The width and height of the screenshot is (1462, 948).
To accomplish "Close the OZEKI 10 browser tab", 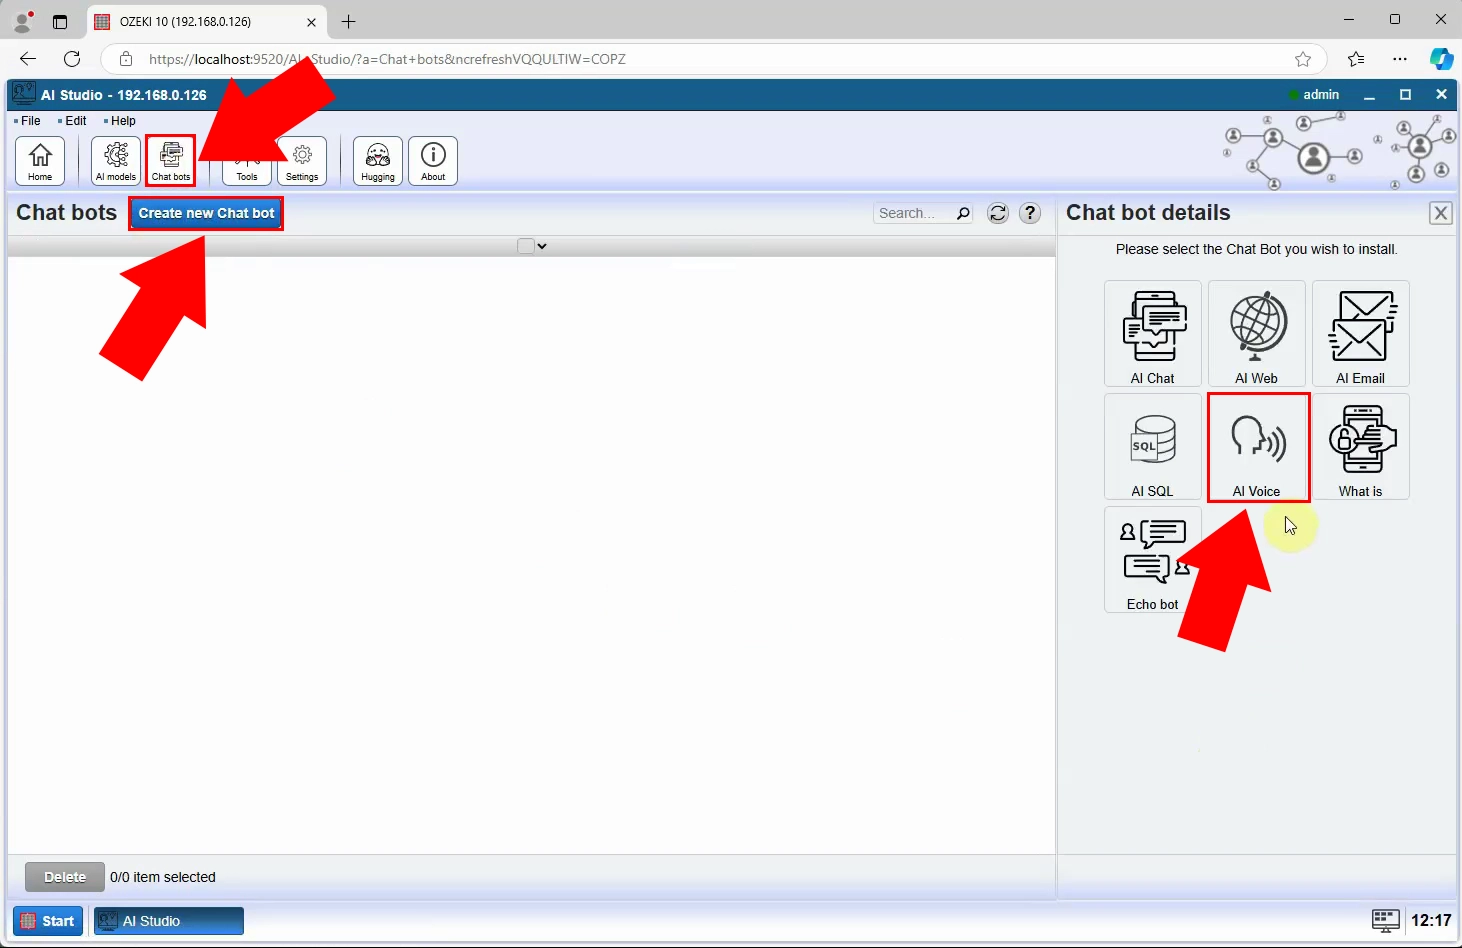I will (x=311, y=21).
